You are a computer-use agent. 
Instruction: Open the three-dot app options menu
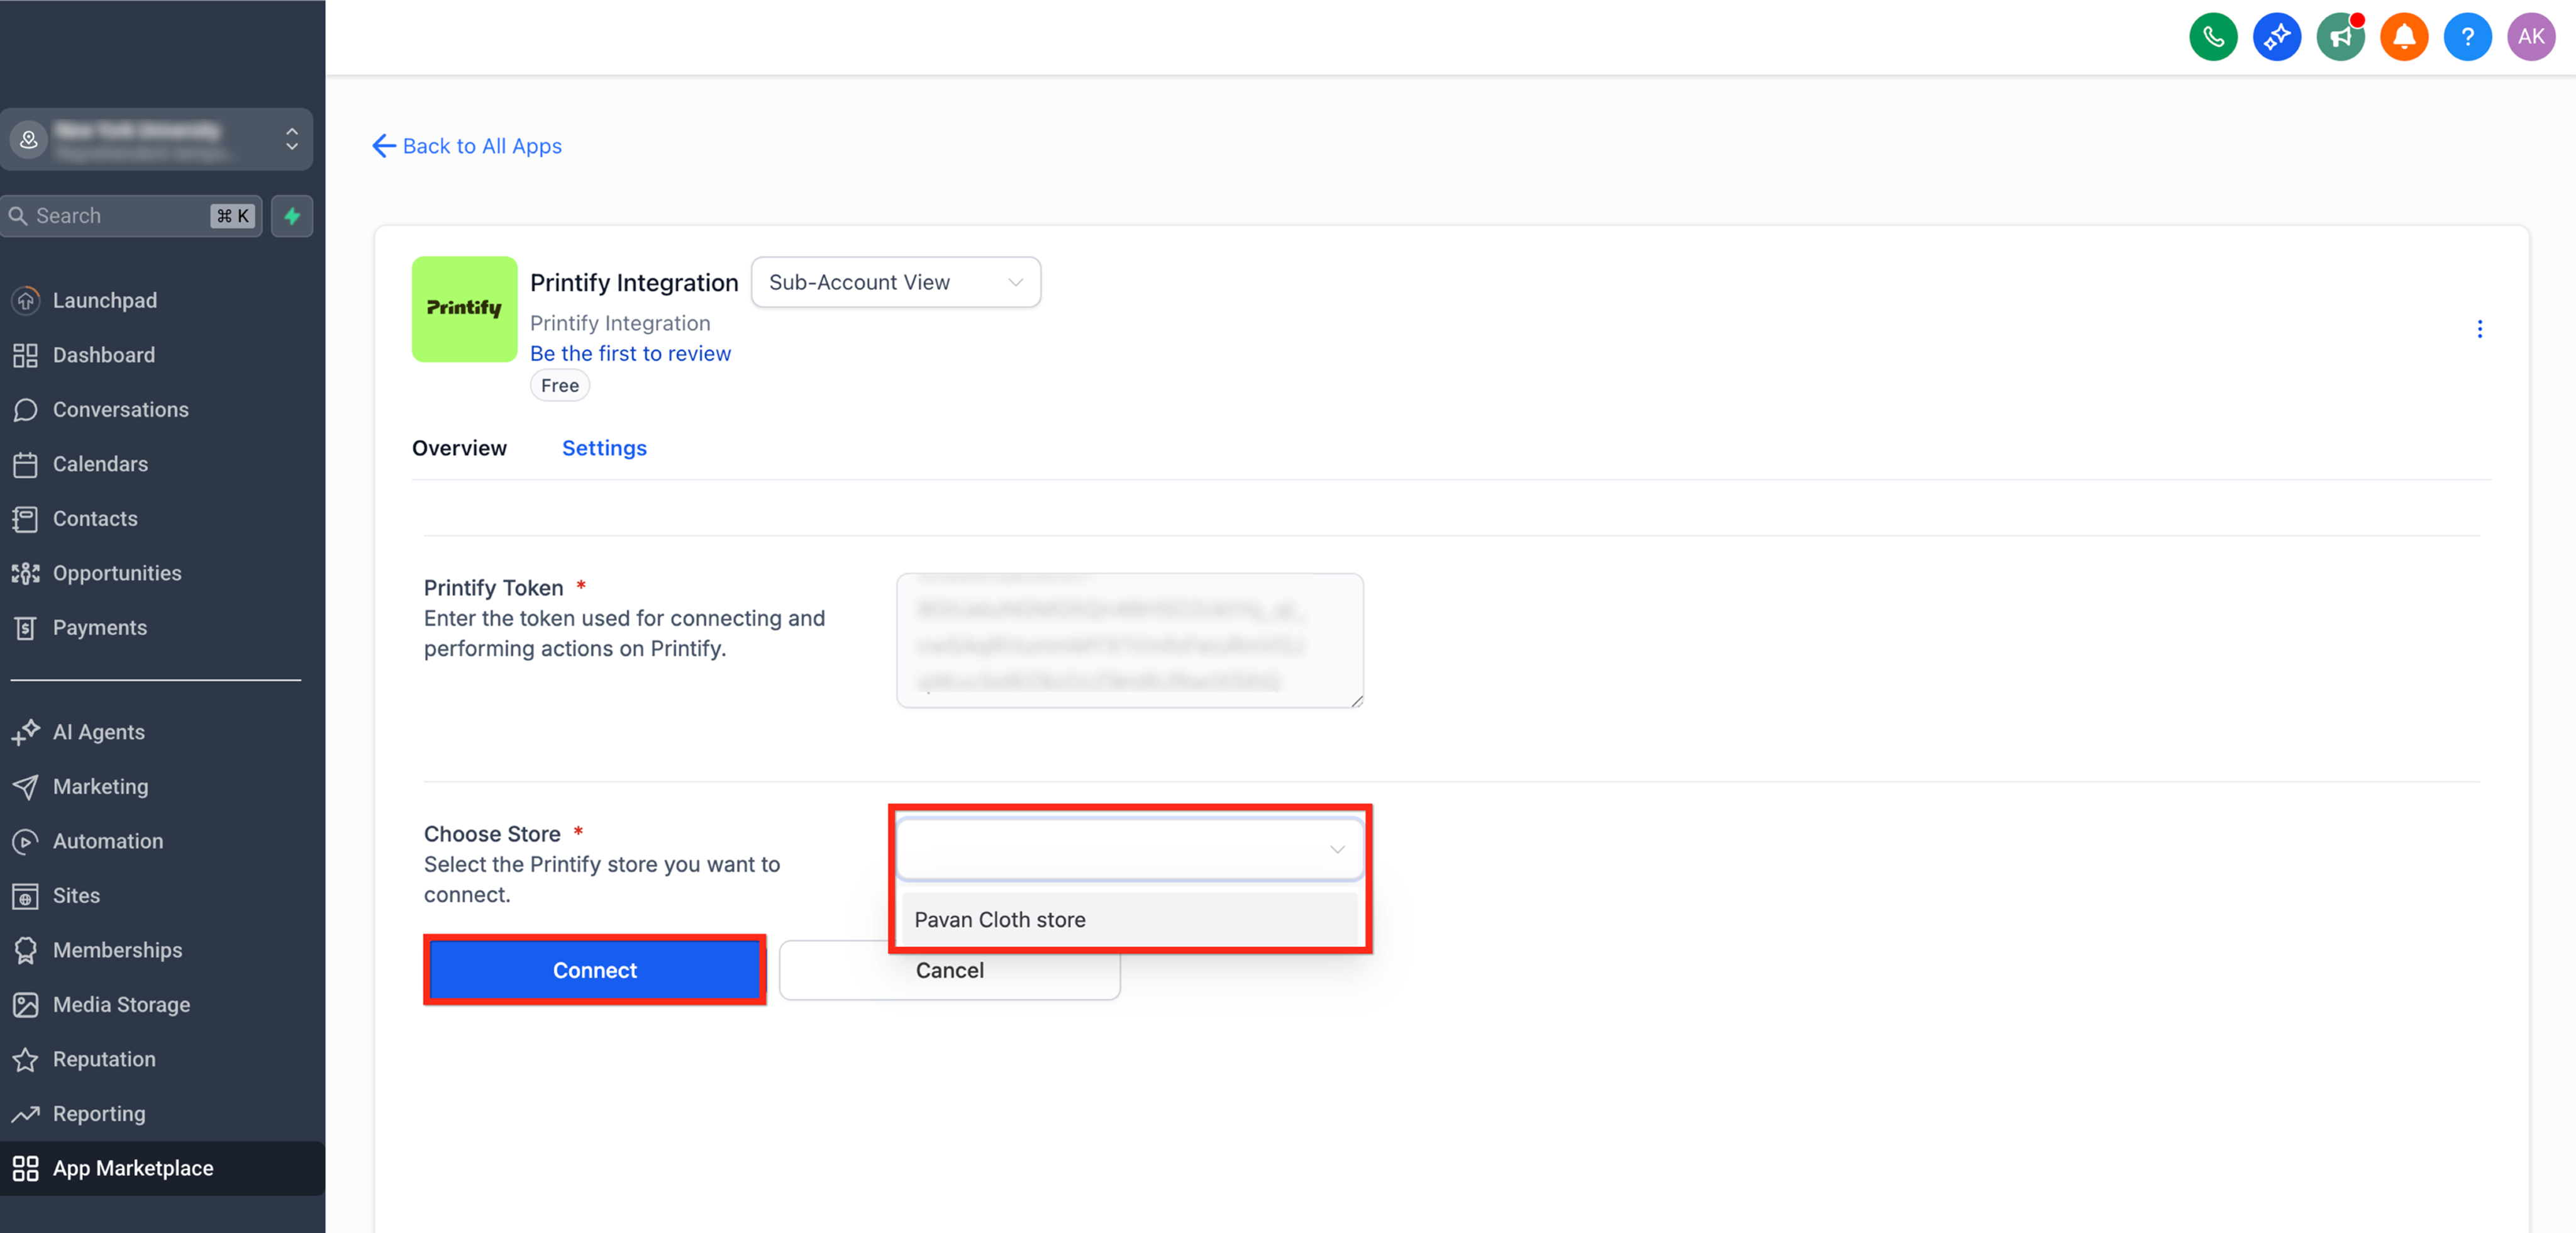[x=2479, y=329]
